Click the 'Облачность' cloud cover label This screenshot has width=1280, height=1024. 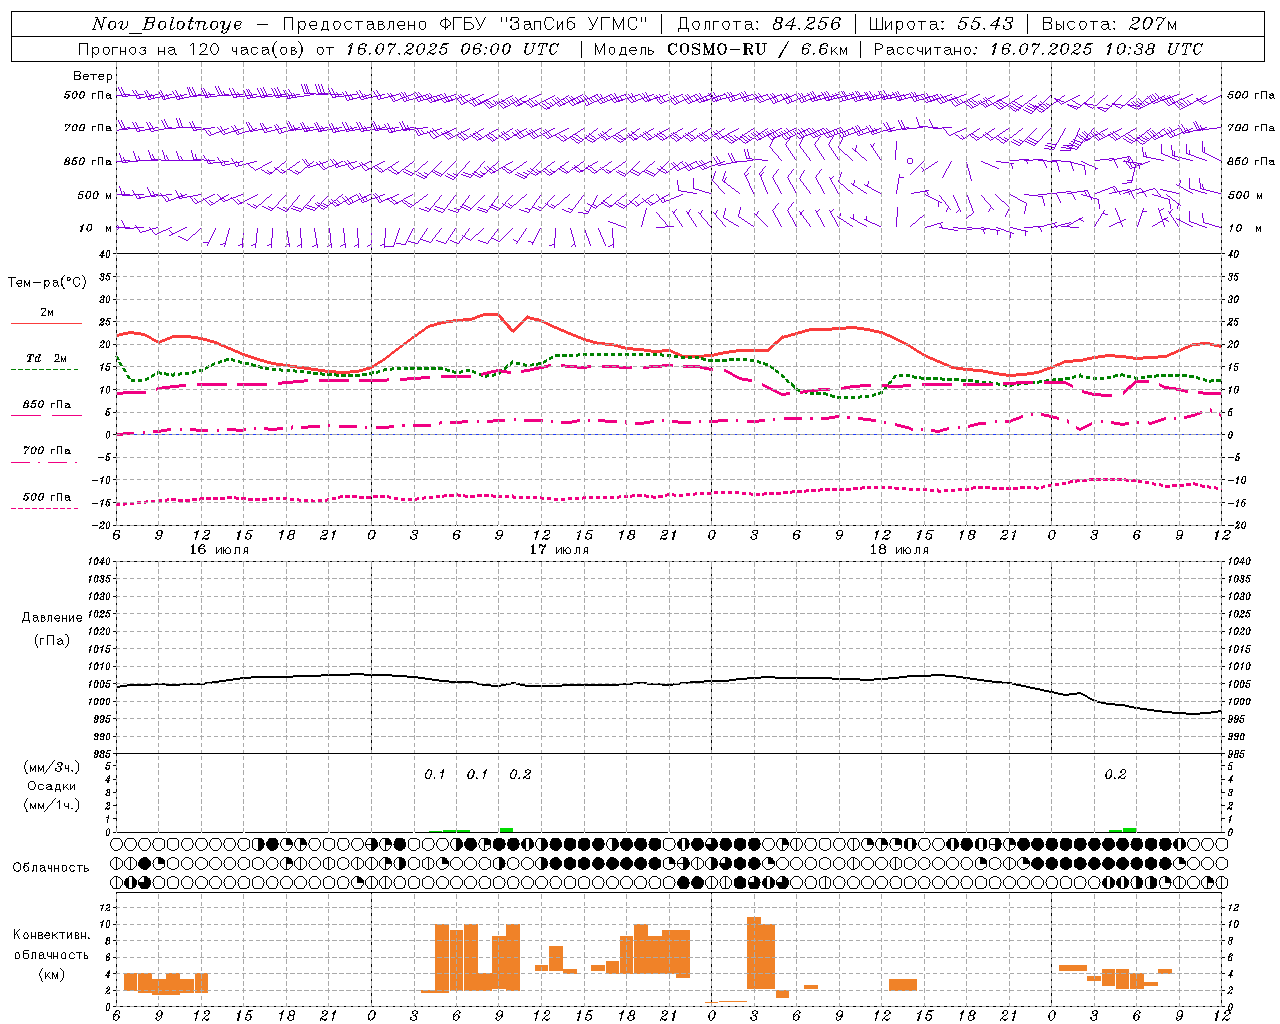click(x=51, y=868)
